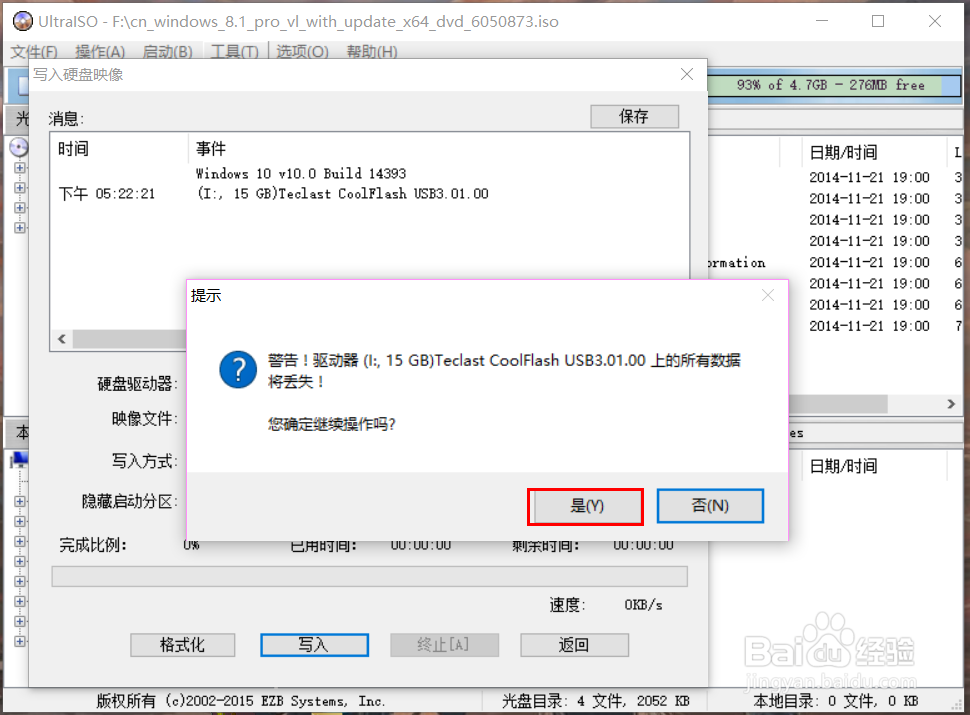Open the 帮助(H) menu

tap(372, 52)
